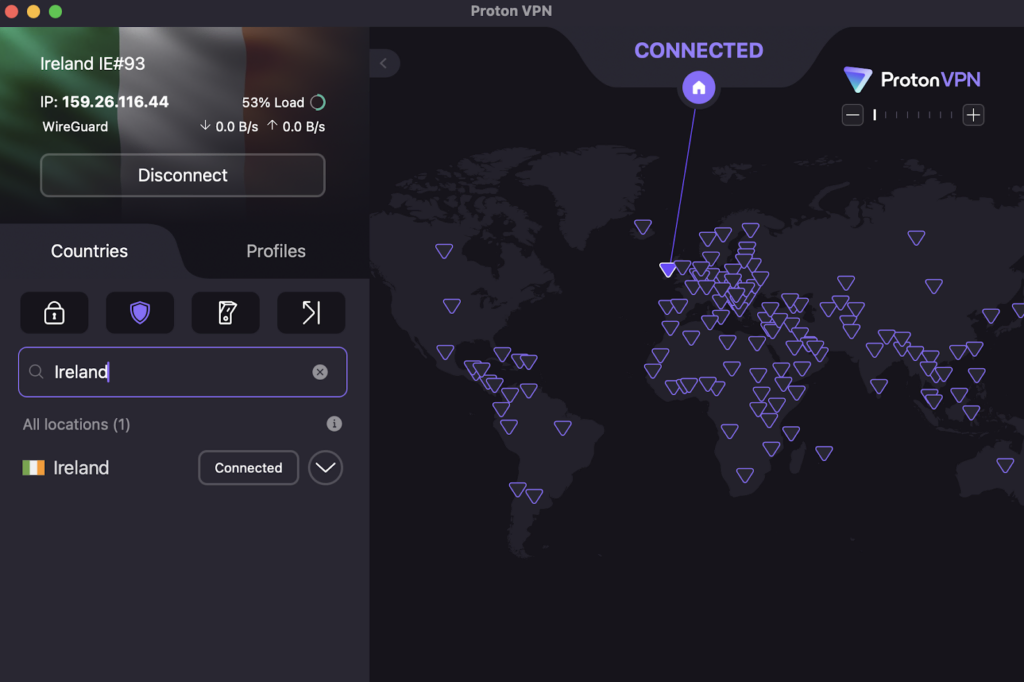Screen dimensions: 1024x682
Task: Zoom out the map with minus button
Action: (852, 116)
